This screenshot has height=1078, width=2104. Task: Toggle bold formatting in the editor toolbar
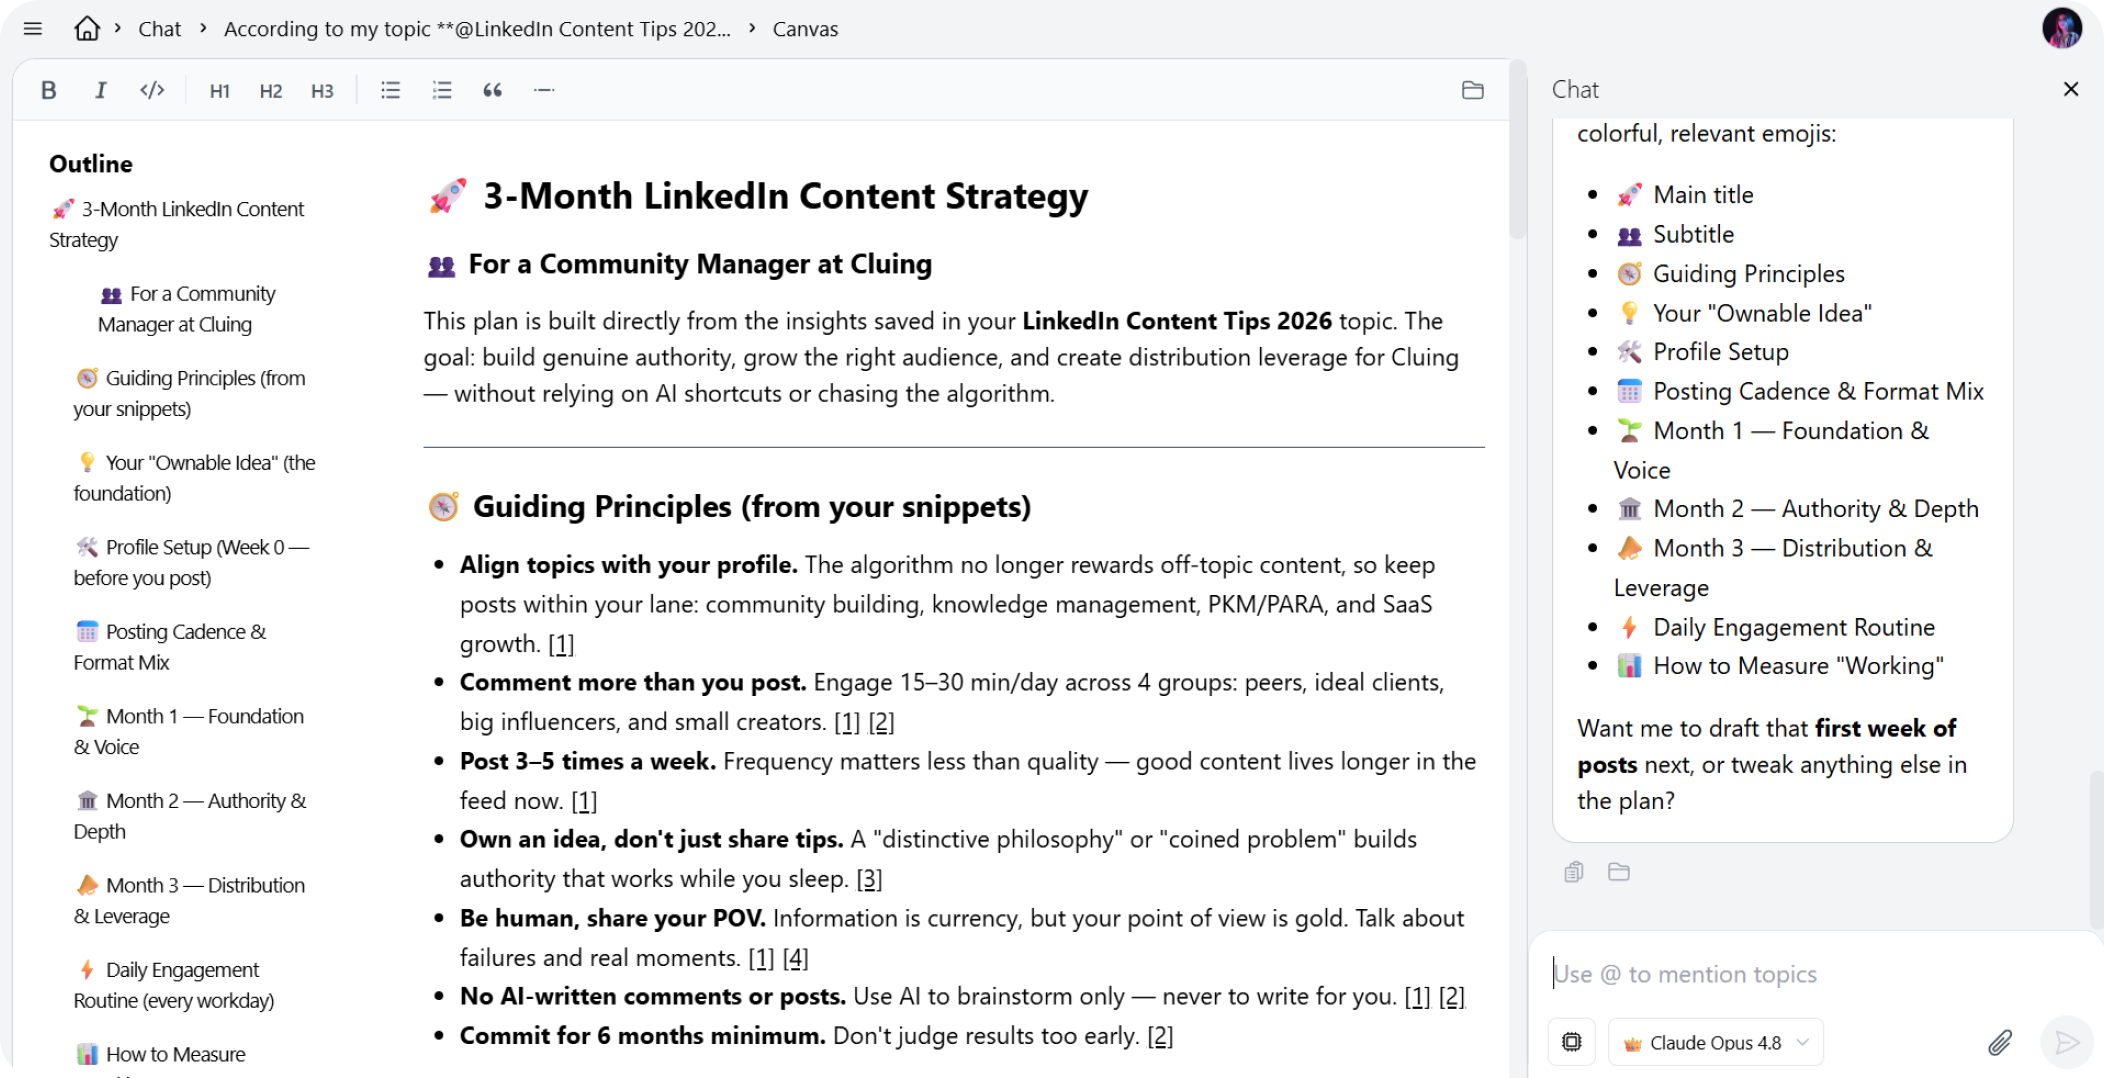(48, 90)
